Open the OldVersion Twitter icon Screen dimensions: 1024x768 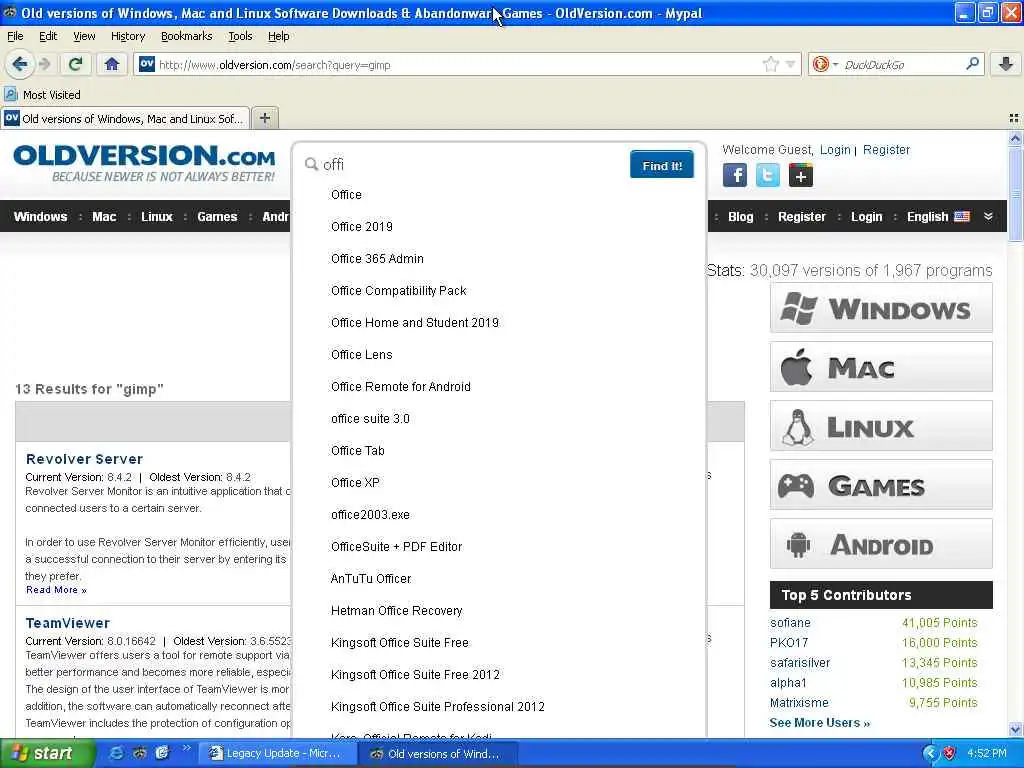[x=767, y=176]
